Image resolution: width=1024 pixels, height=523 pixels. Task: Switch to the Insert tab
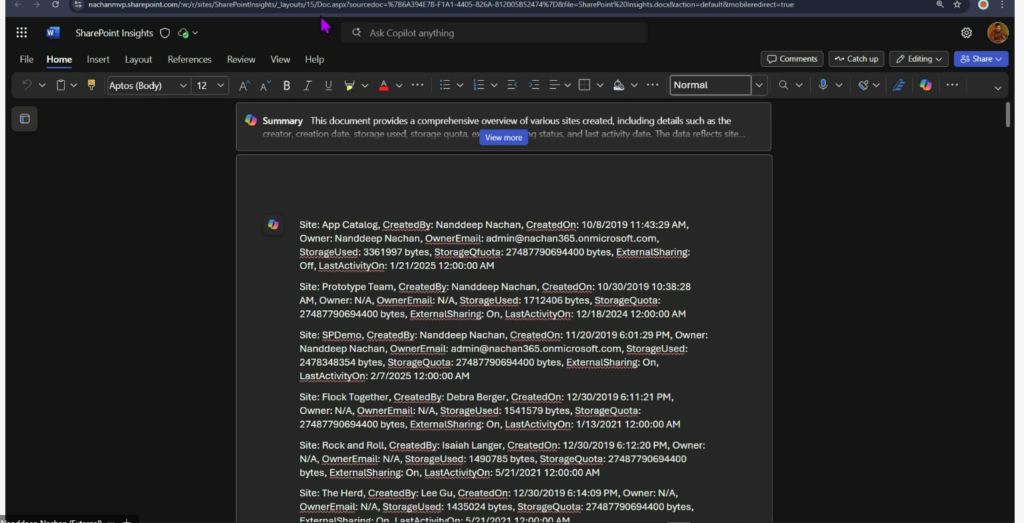[x=98, y=59]
